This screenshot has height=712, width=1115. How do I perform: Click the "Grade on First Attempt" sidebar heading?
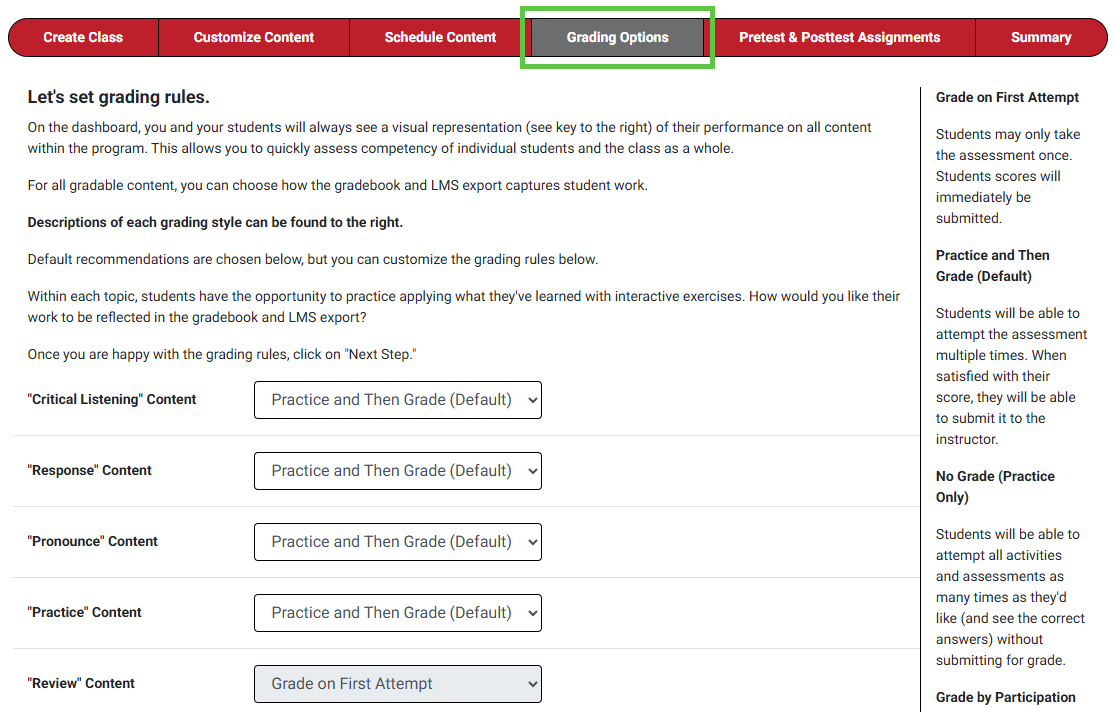click(x=1007, y=97)
